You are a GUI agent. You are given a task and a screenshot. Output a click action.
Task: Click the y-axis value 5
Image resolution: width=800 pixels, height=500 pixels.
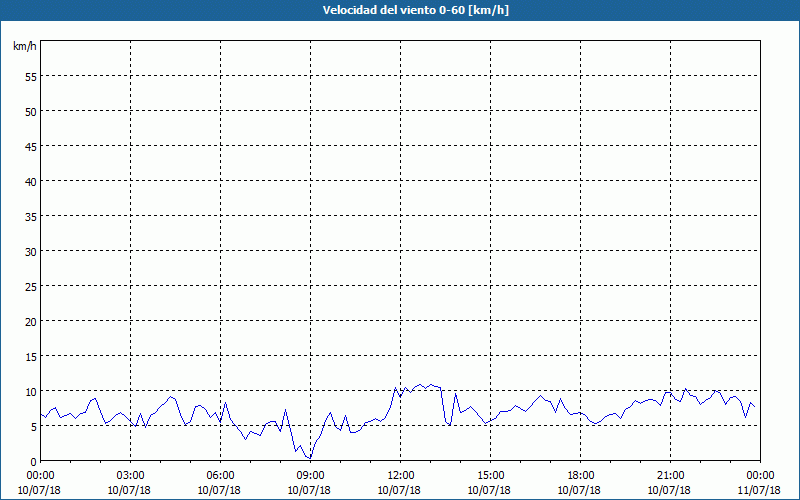(34, 427)
